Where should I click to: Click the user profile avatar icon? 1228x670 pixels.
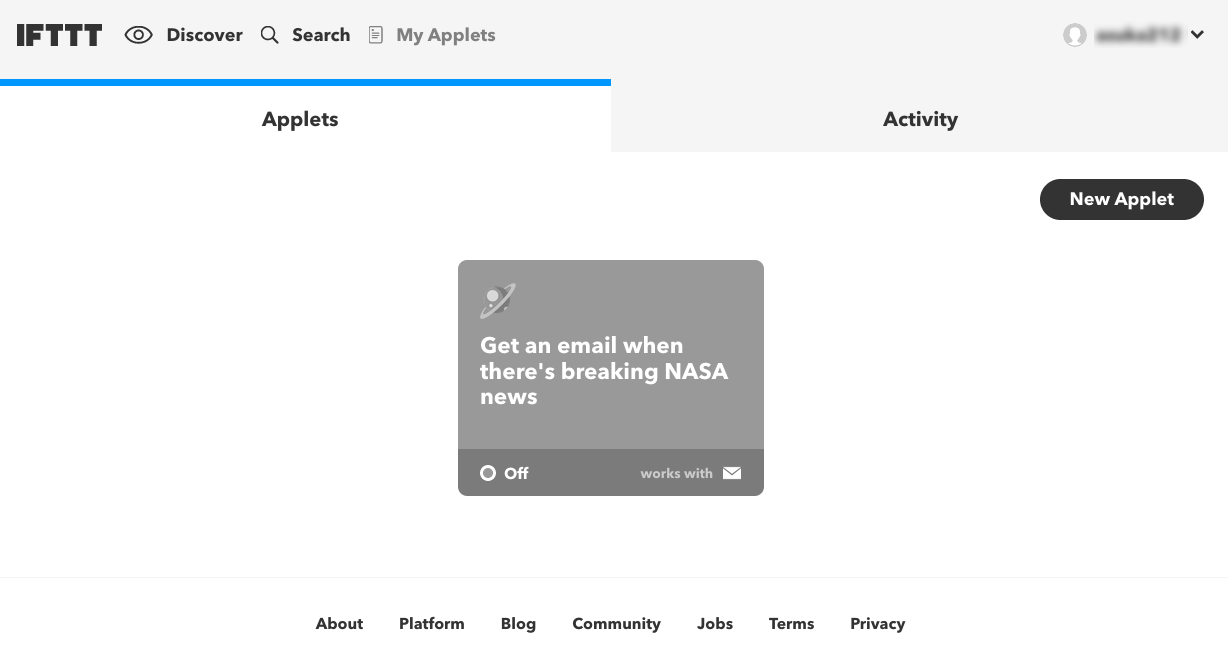pos(1075,35)
